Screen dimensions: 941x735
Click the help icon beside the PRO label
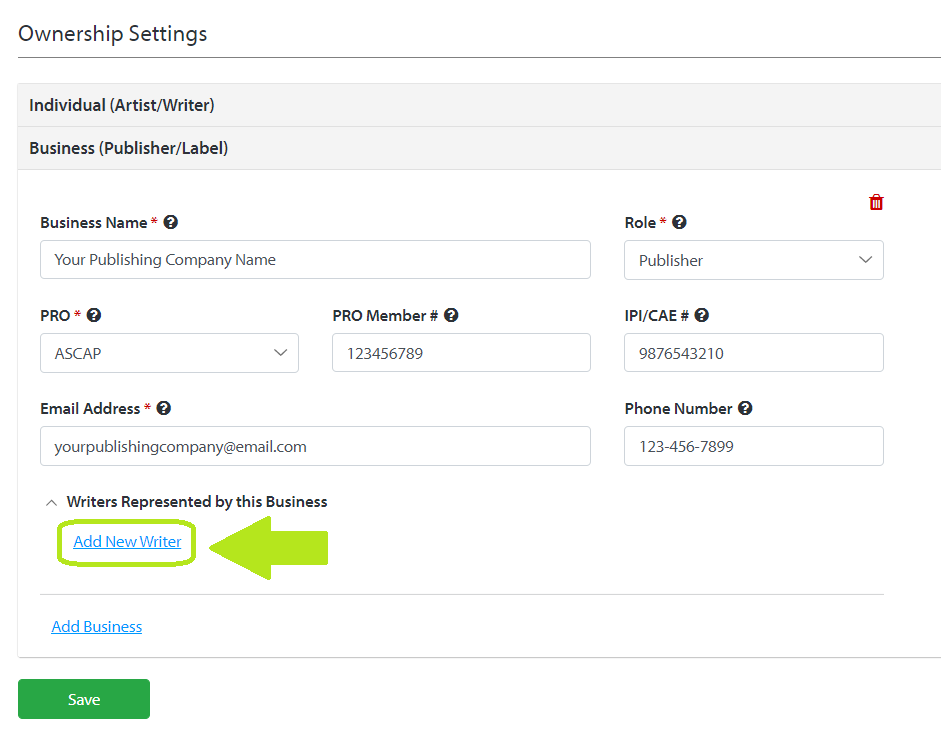coord(94,315)
